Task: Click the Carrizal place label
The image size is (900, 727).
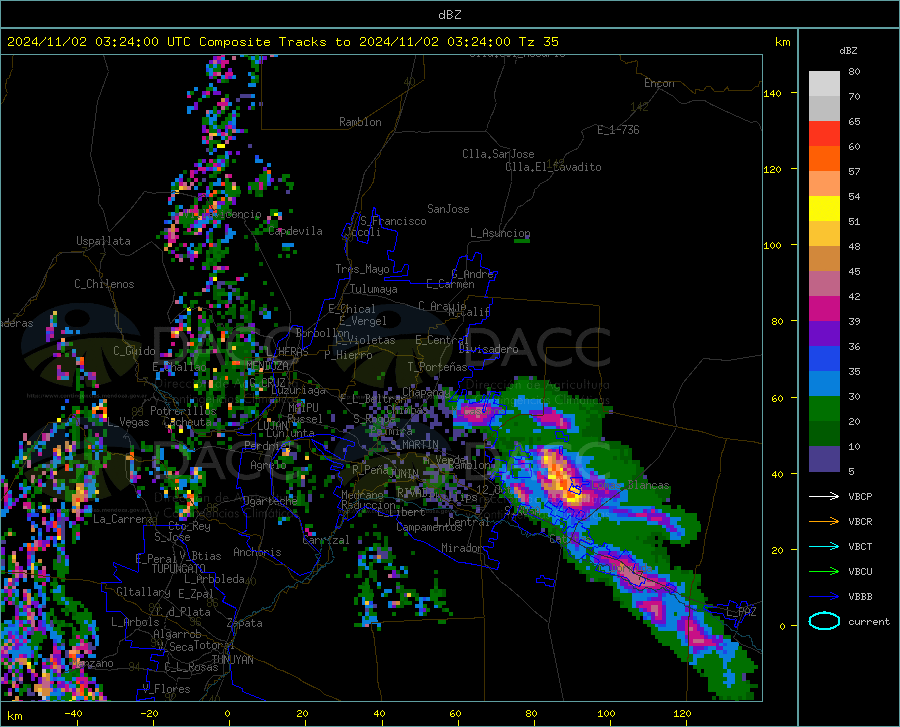Action: [325, 540]
